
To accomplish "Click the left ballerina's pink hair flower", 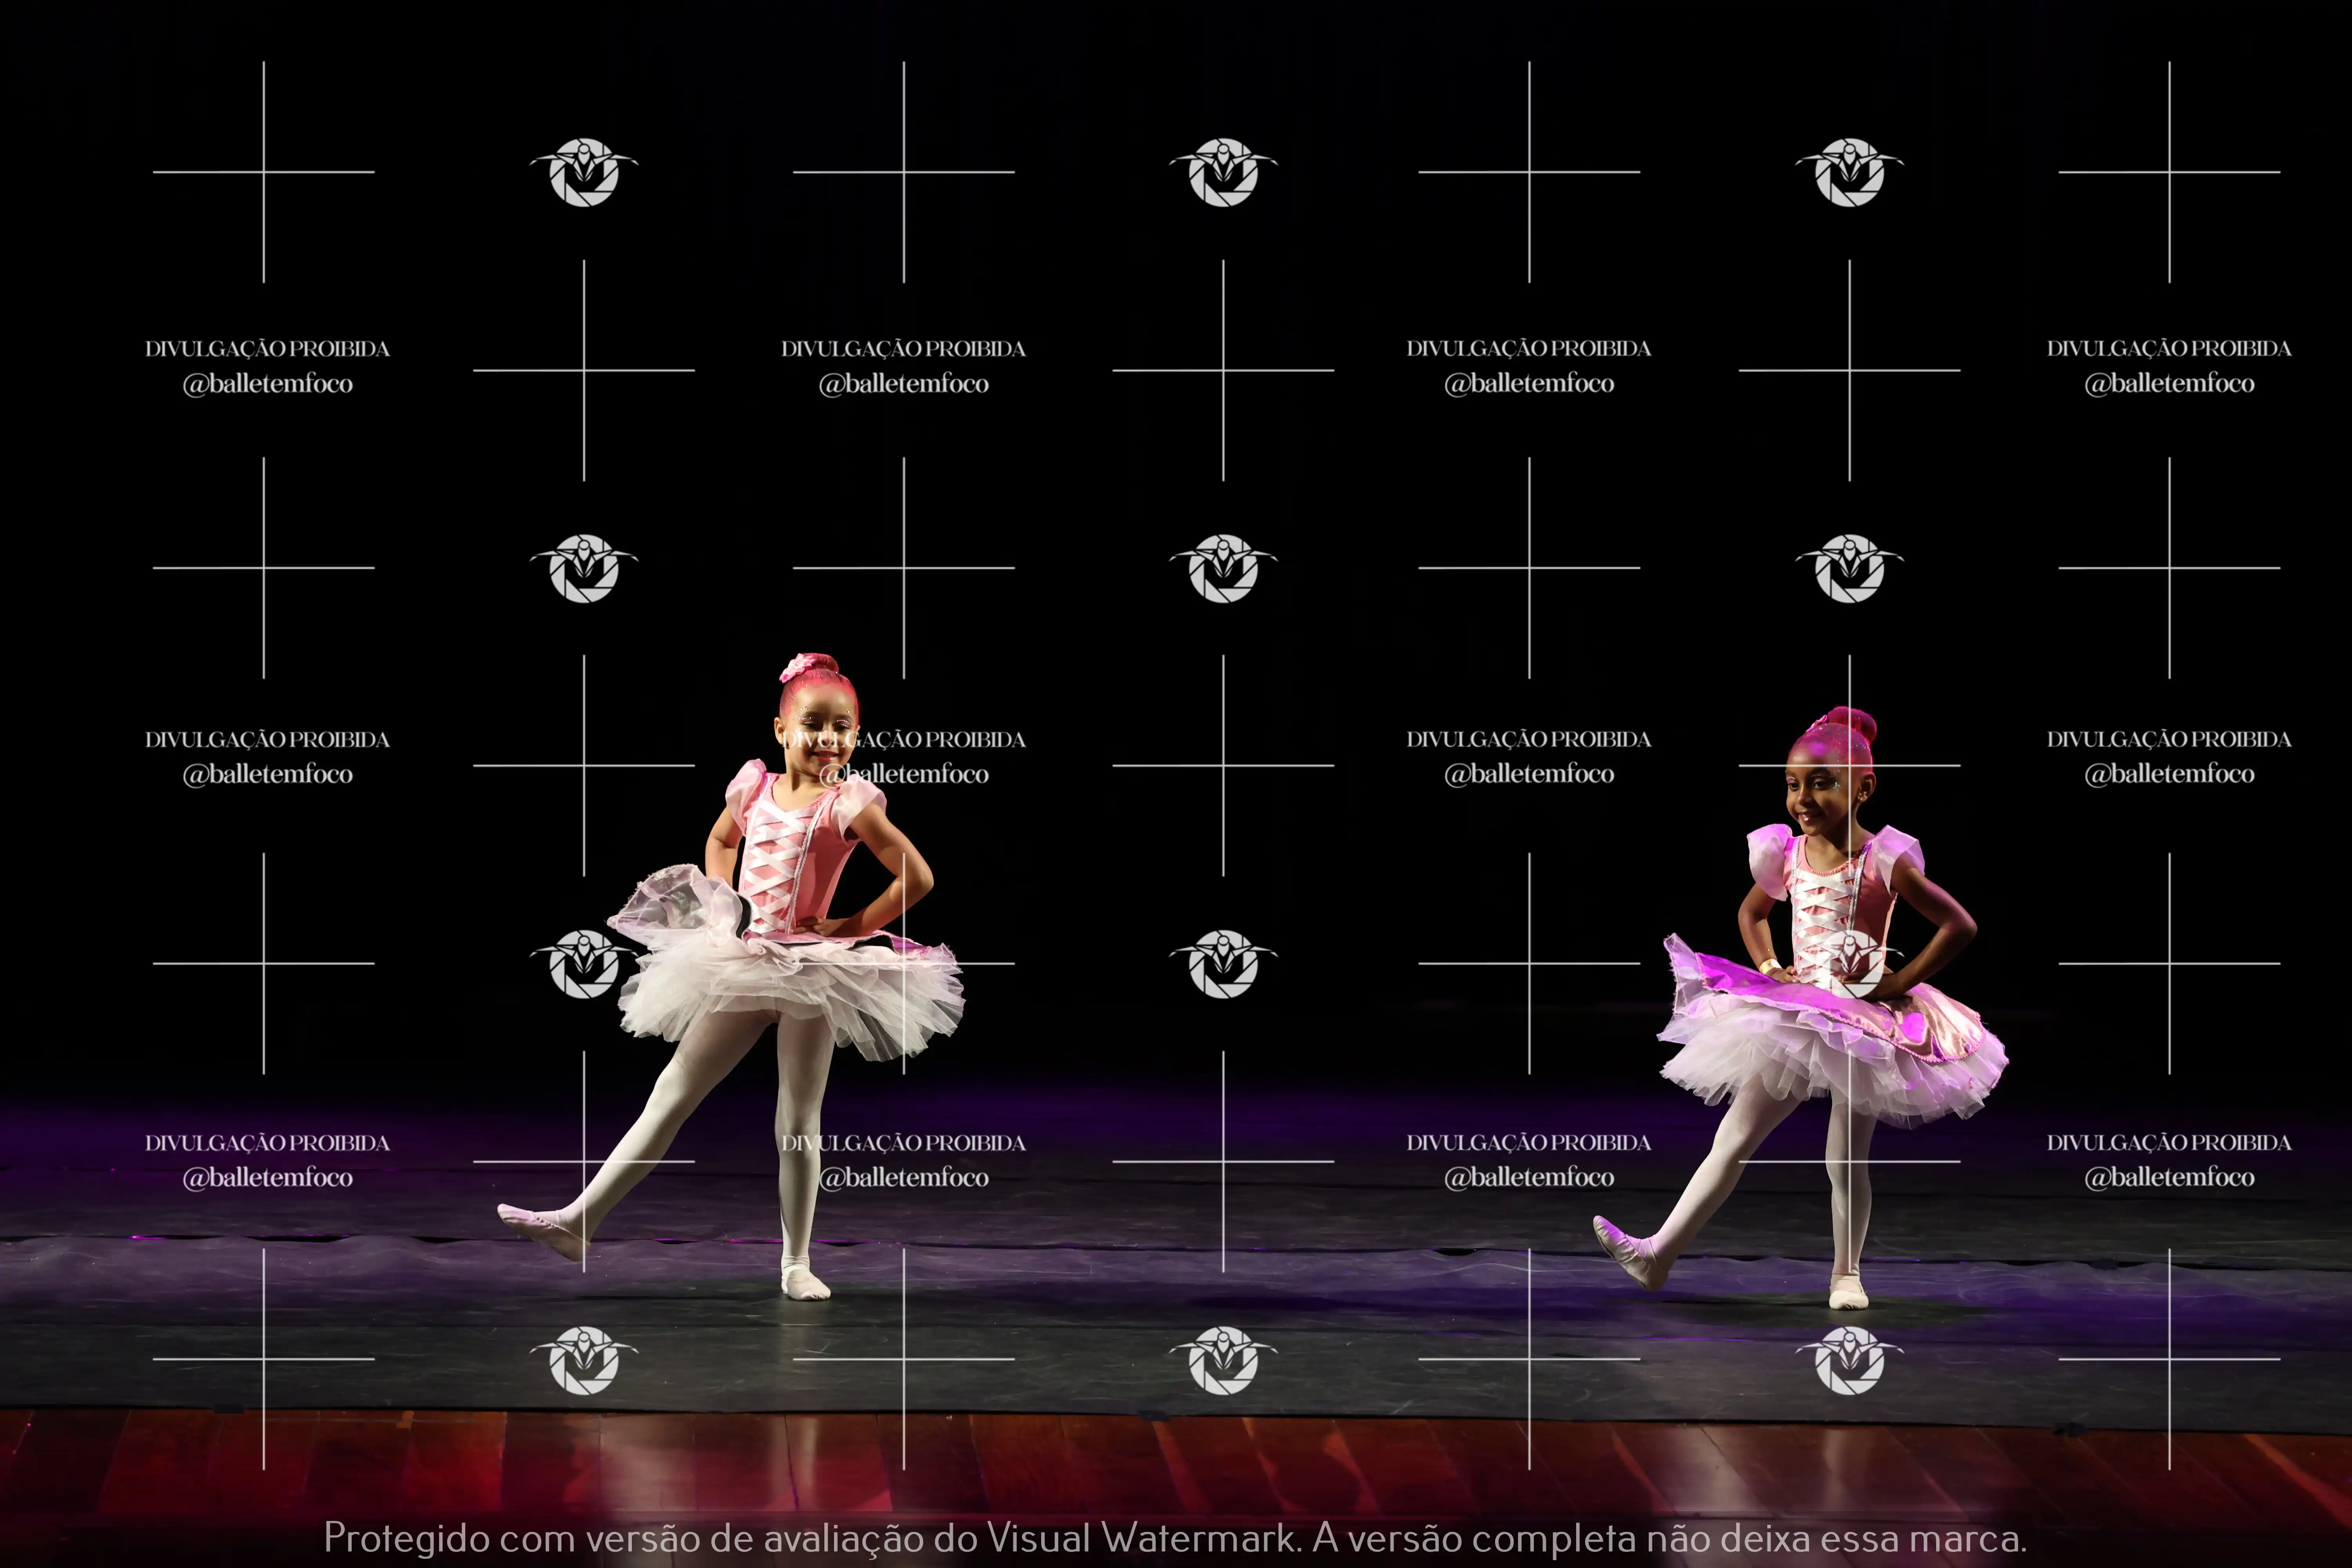I will coord(798,668).
